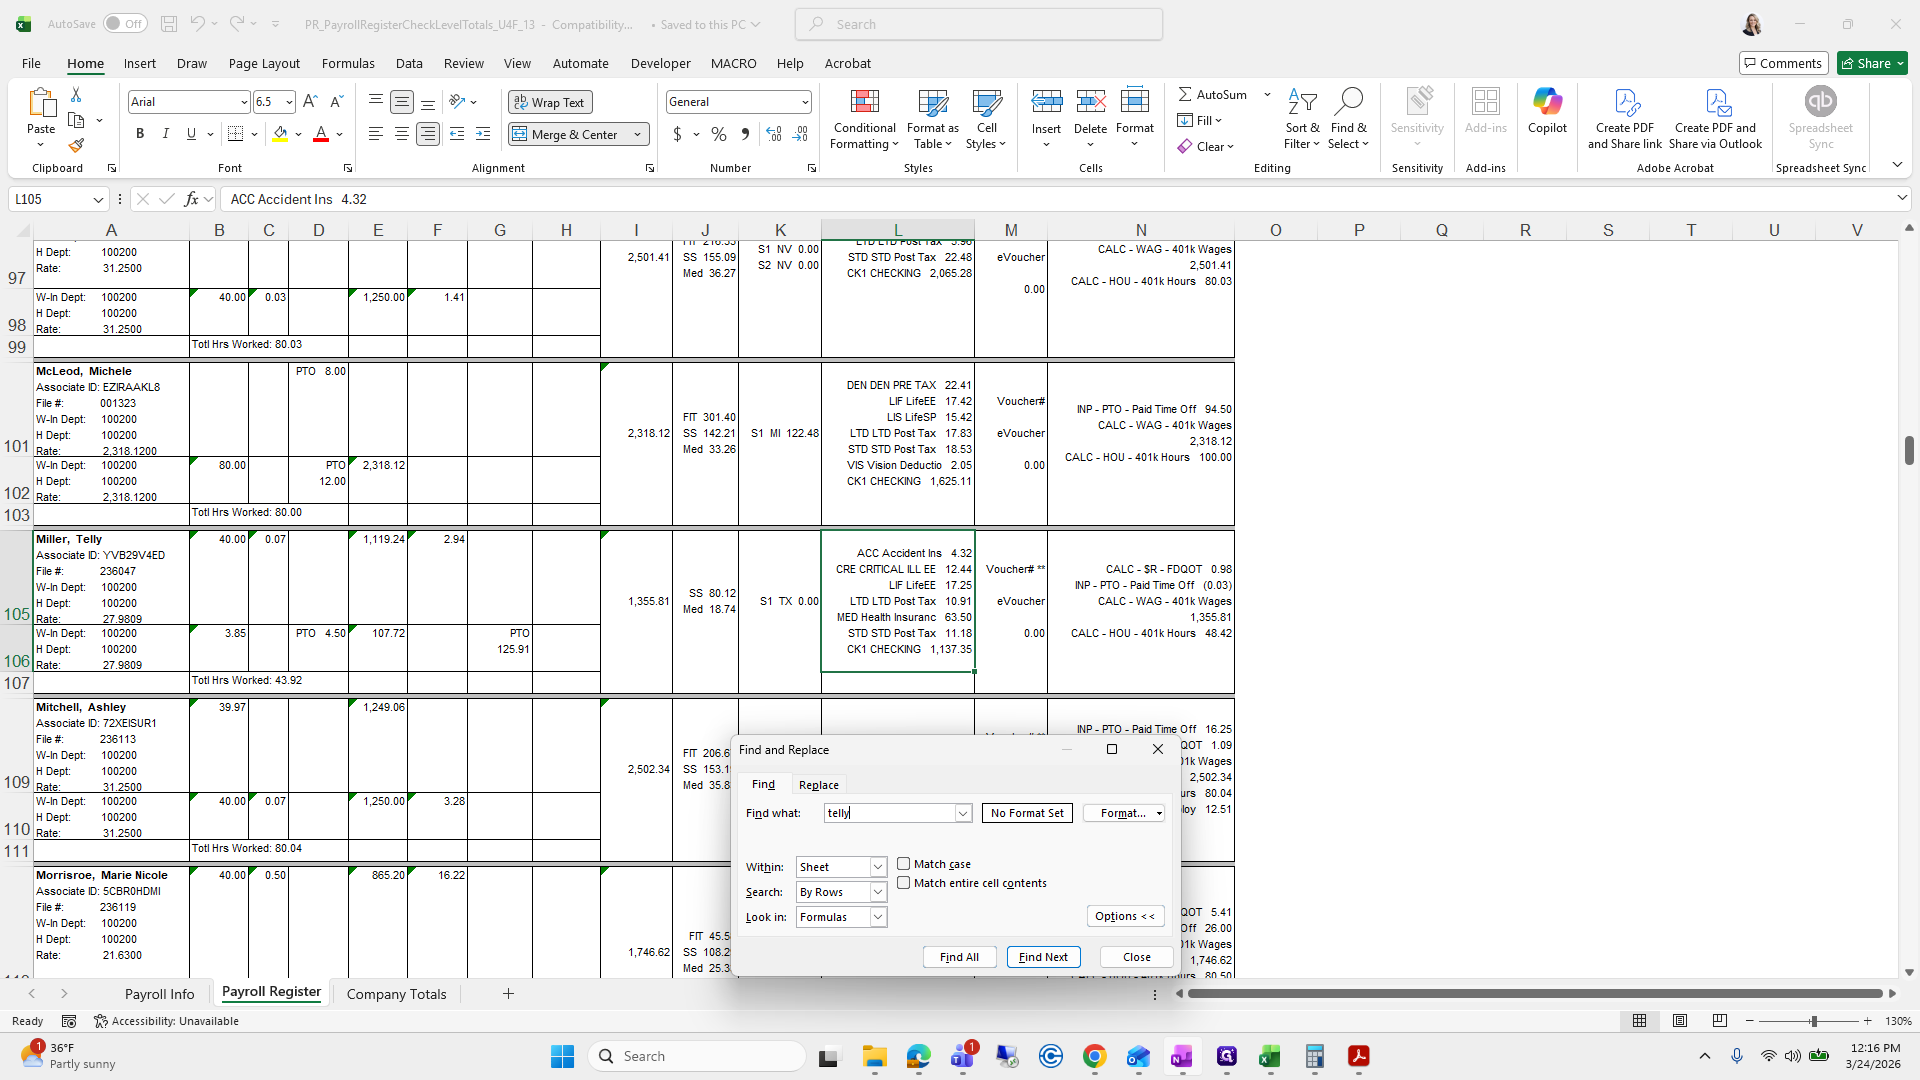Click the zoom slider in status bar
Image resolution: width=1920 pixels, height=1080 pixels.
click(1812, 1021)
